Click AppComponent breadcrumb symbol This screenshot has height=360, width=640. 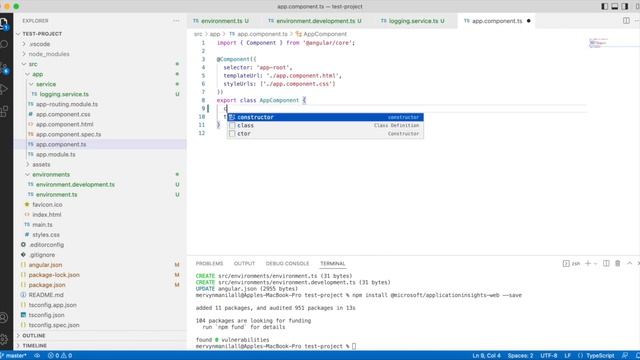[x=321, y=34]
